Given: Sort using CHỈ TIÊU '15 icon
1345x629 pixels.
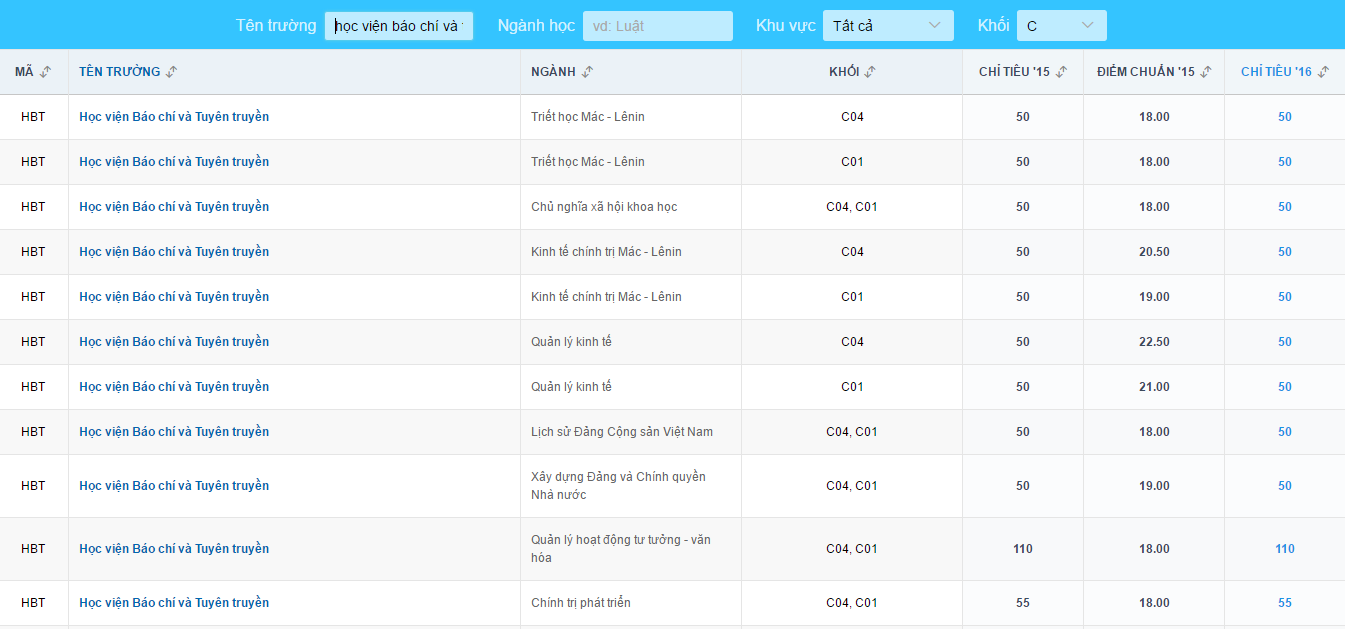Looking at the screenshot, I should tap(1061, 72).
